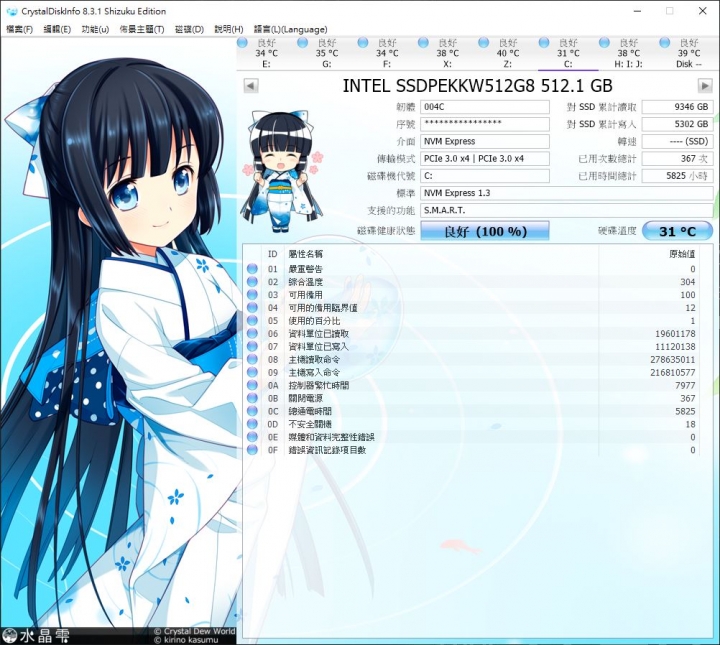Click the ID column header
The width and height of the screenshot is (720, 645).
tap(273, 254)
